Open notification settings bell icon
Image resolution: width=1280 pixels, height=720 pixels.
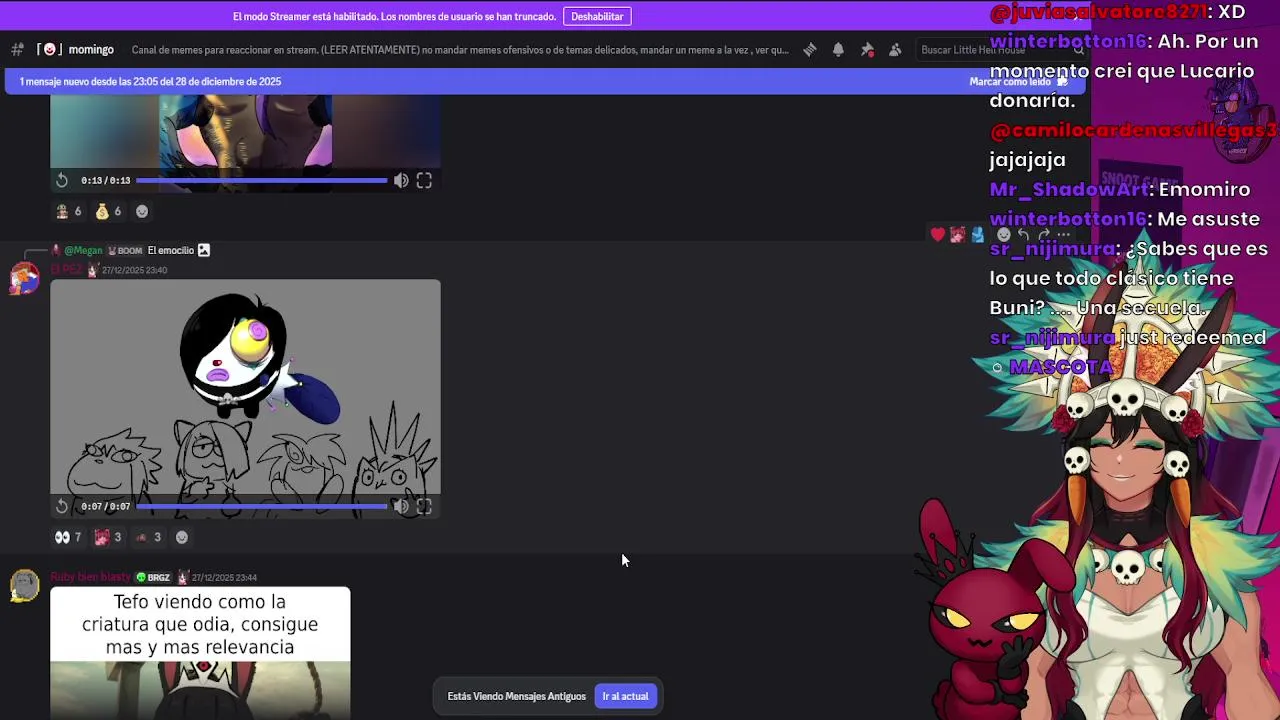point(838,50)
